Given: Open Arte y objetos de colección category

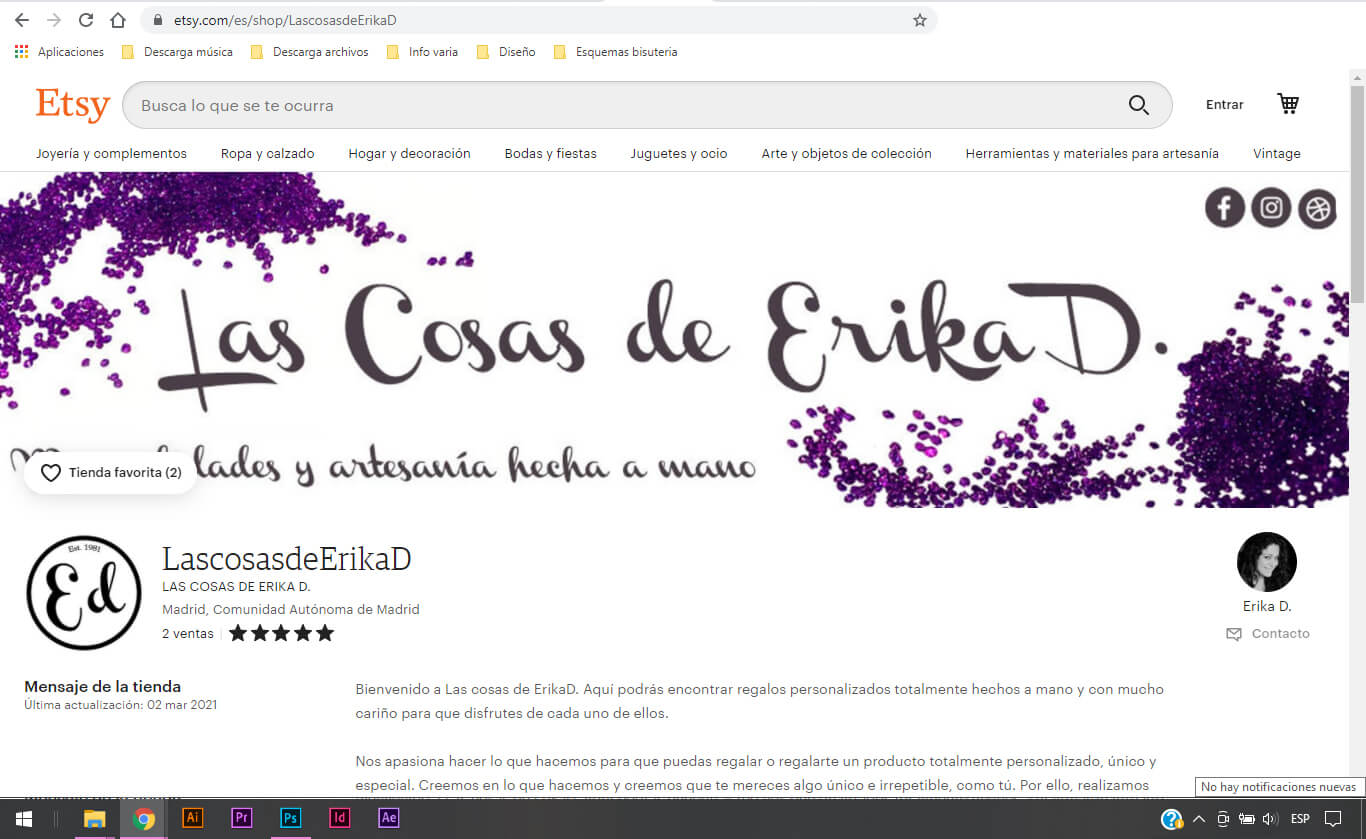Looking at the screenshot, I should point(847,153).
